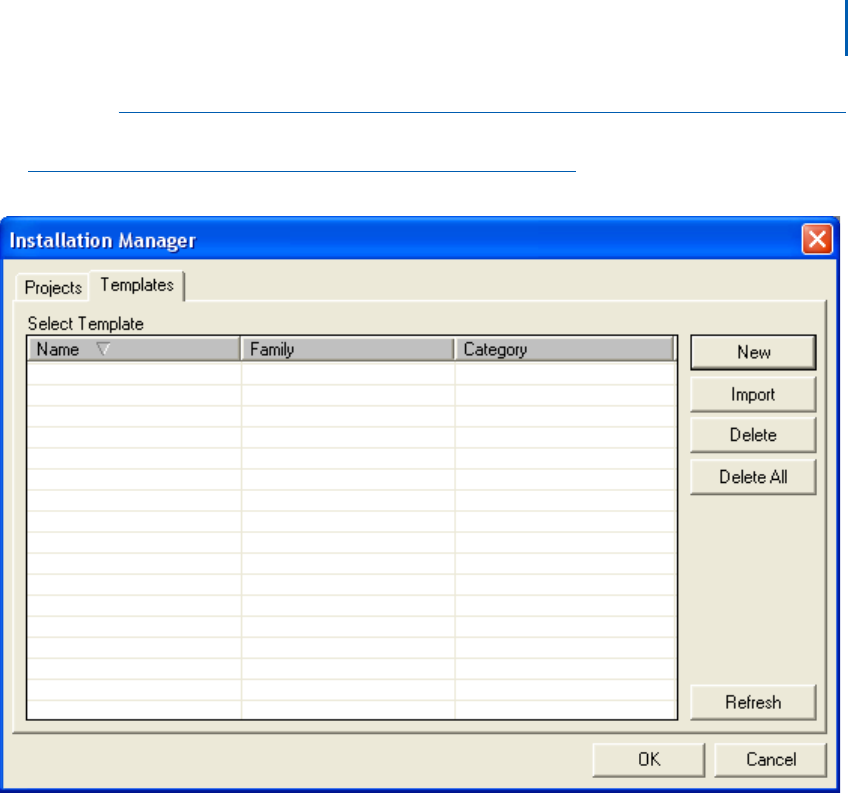The image size is (848, 793).
Task: Confirm the dialog with OK
Action: [x=649, y=759]
